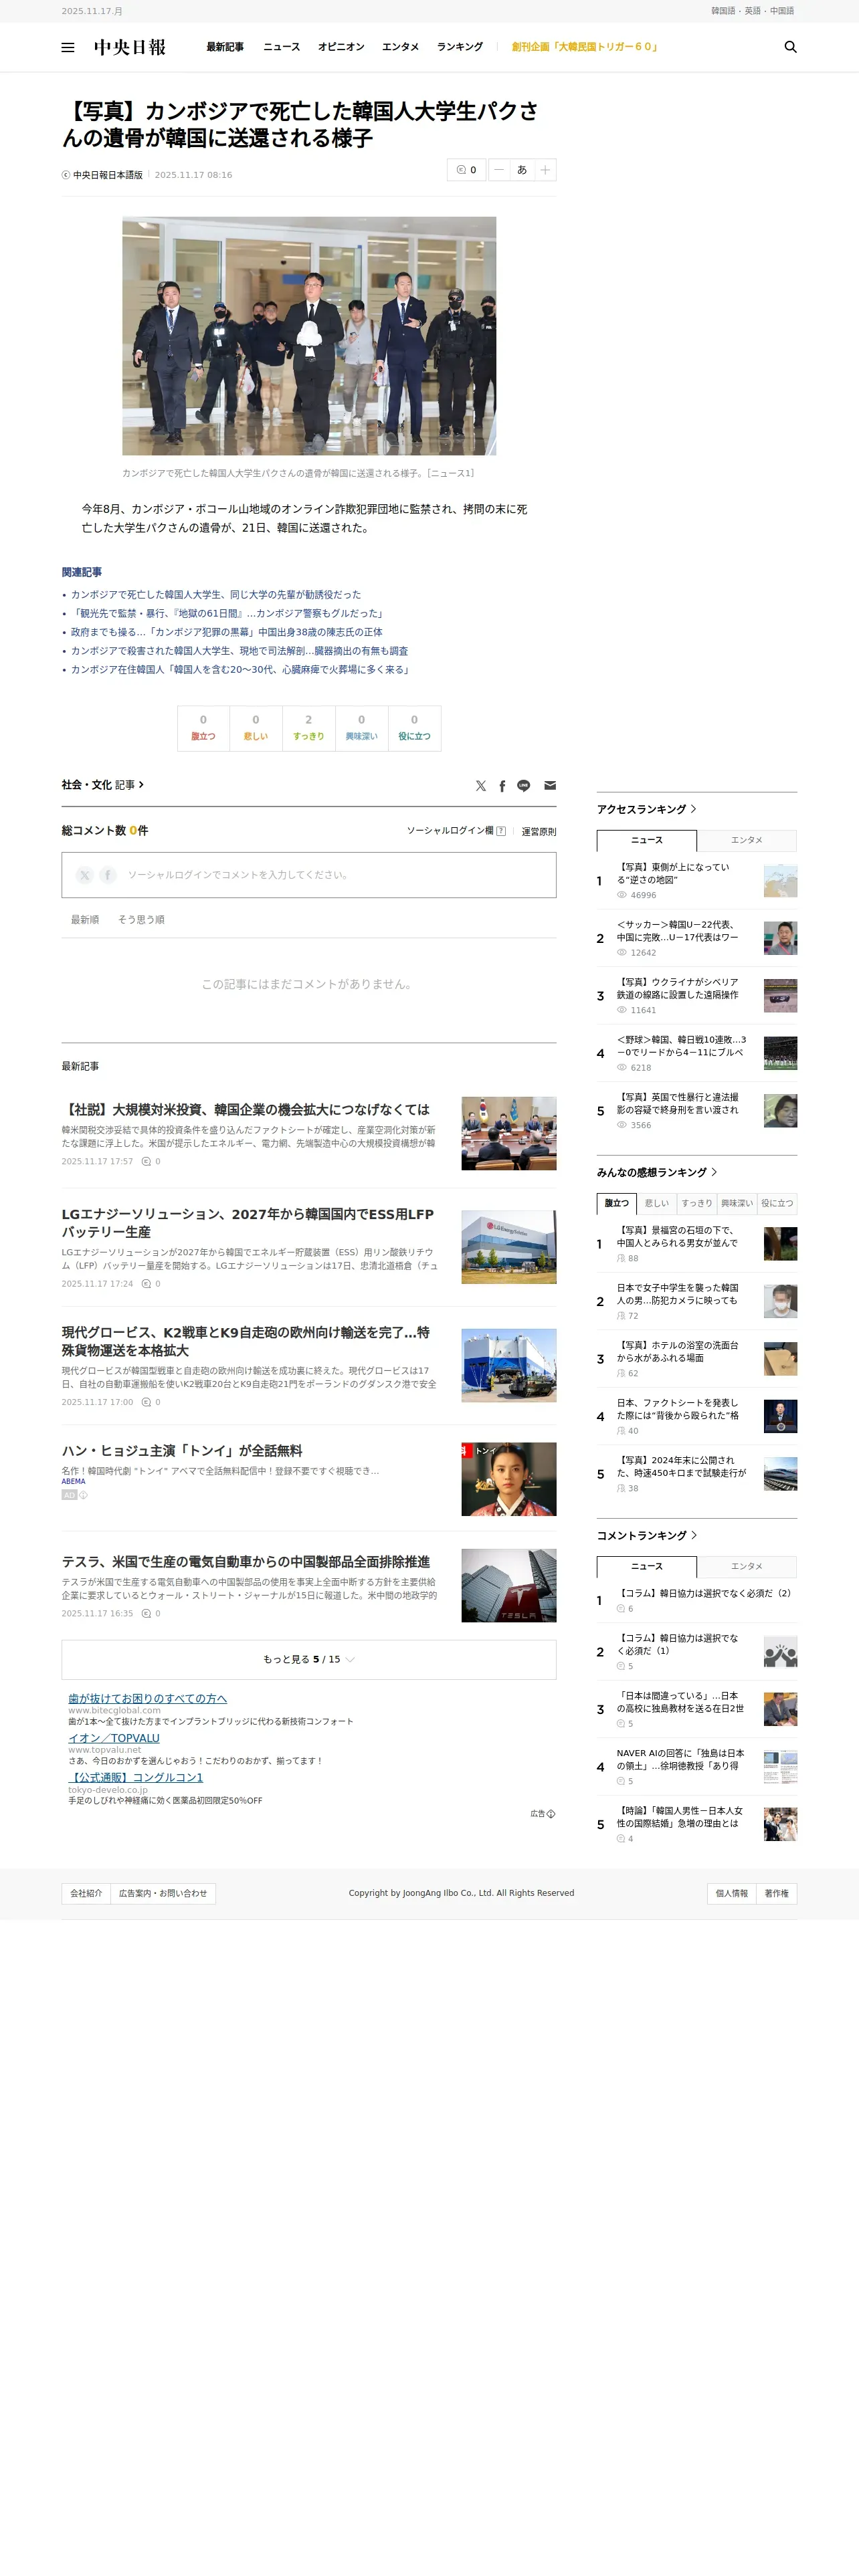Open related article 「観光先で監禁・暴行…

click(228, 614)
